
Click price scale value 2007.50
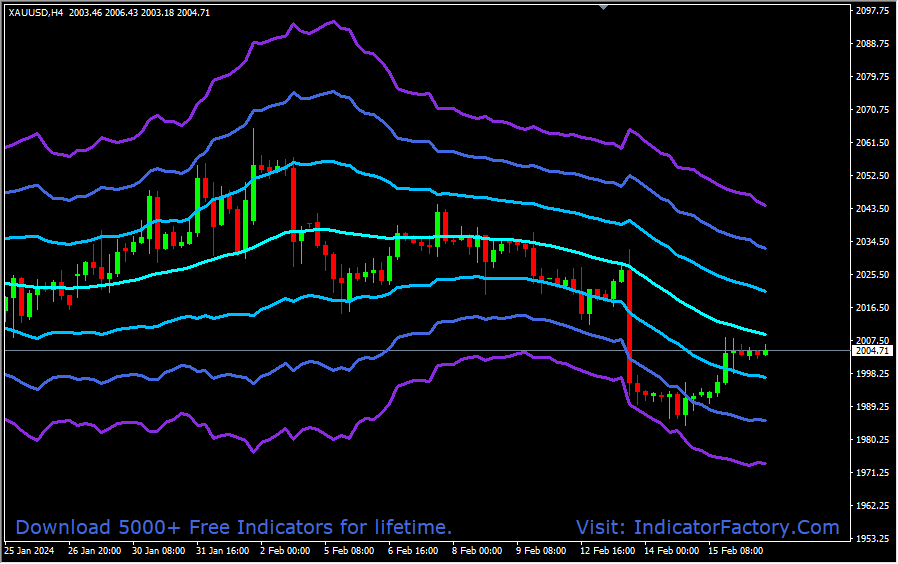(872, 341)
